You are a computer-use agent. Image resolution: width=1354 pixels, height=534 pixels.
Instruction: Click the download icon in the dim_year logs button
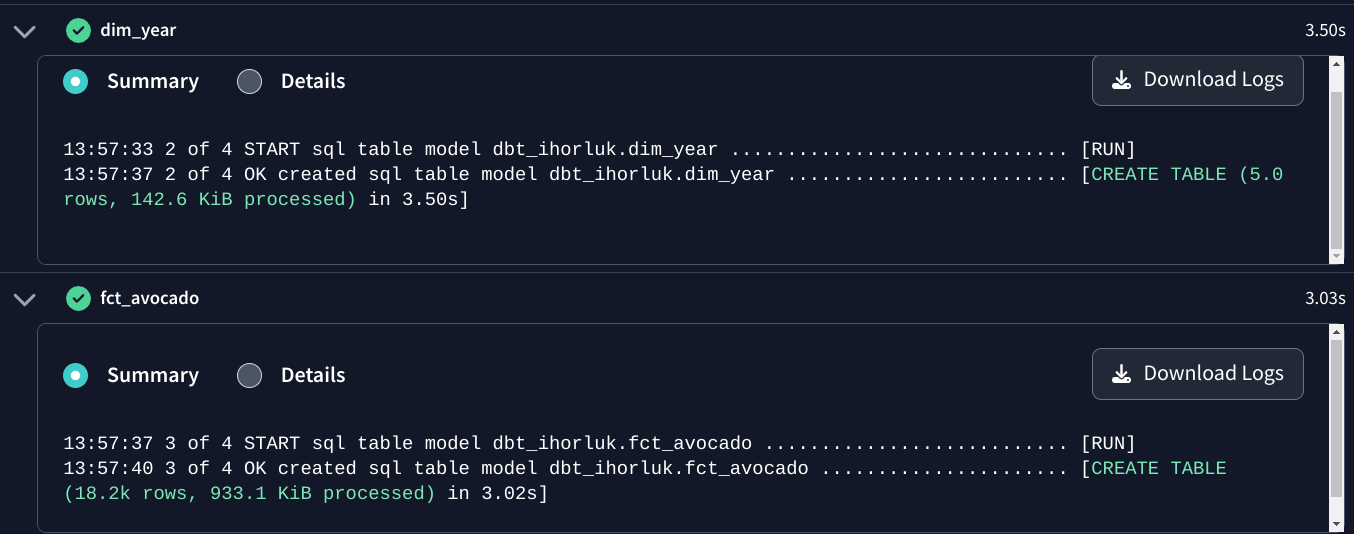pos(1122,80)
